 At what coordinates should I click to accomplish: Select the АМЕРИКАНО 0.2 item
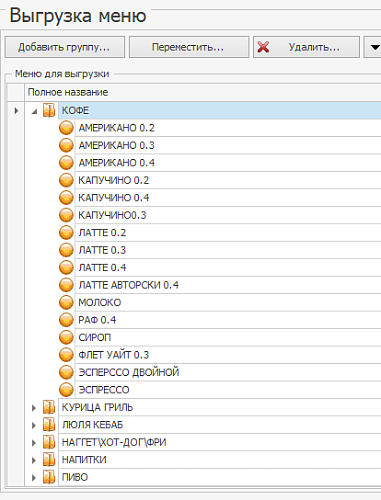(228, 128)
